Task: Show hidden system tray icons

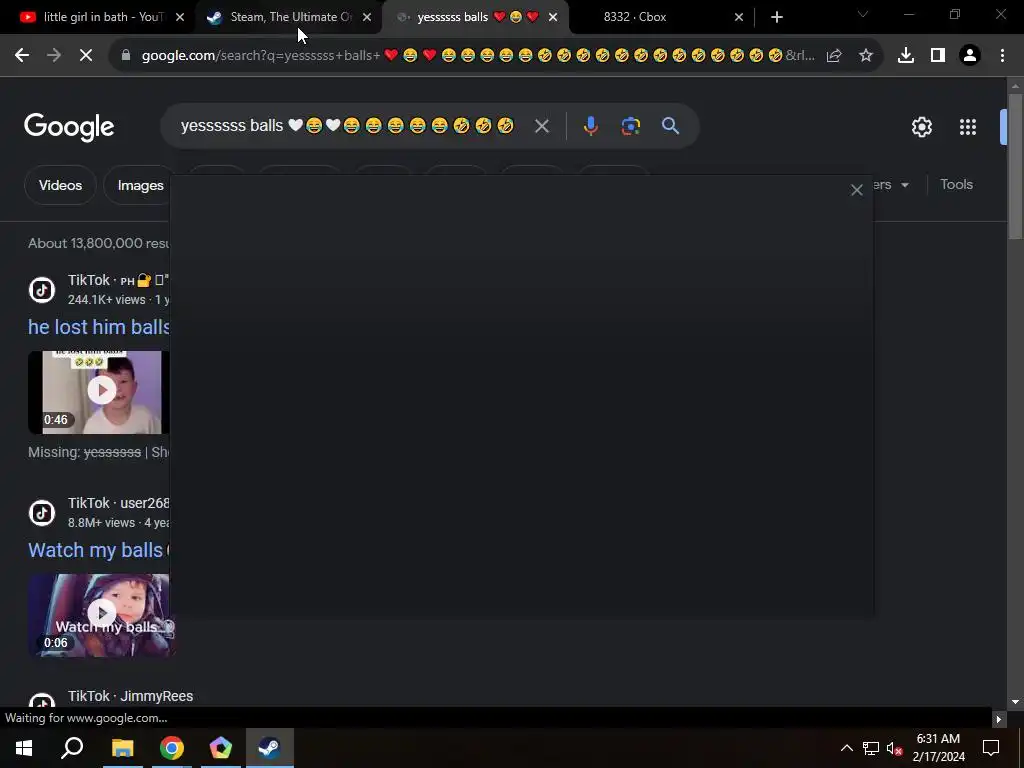Action: 846,748
